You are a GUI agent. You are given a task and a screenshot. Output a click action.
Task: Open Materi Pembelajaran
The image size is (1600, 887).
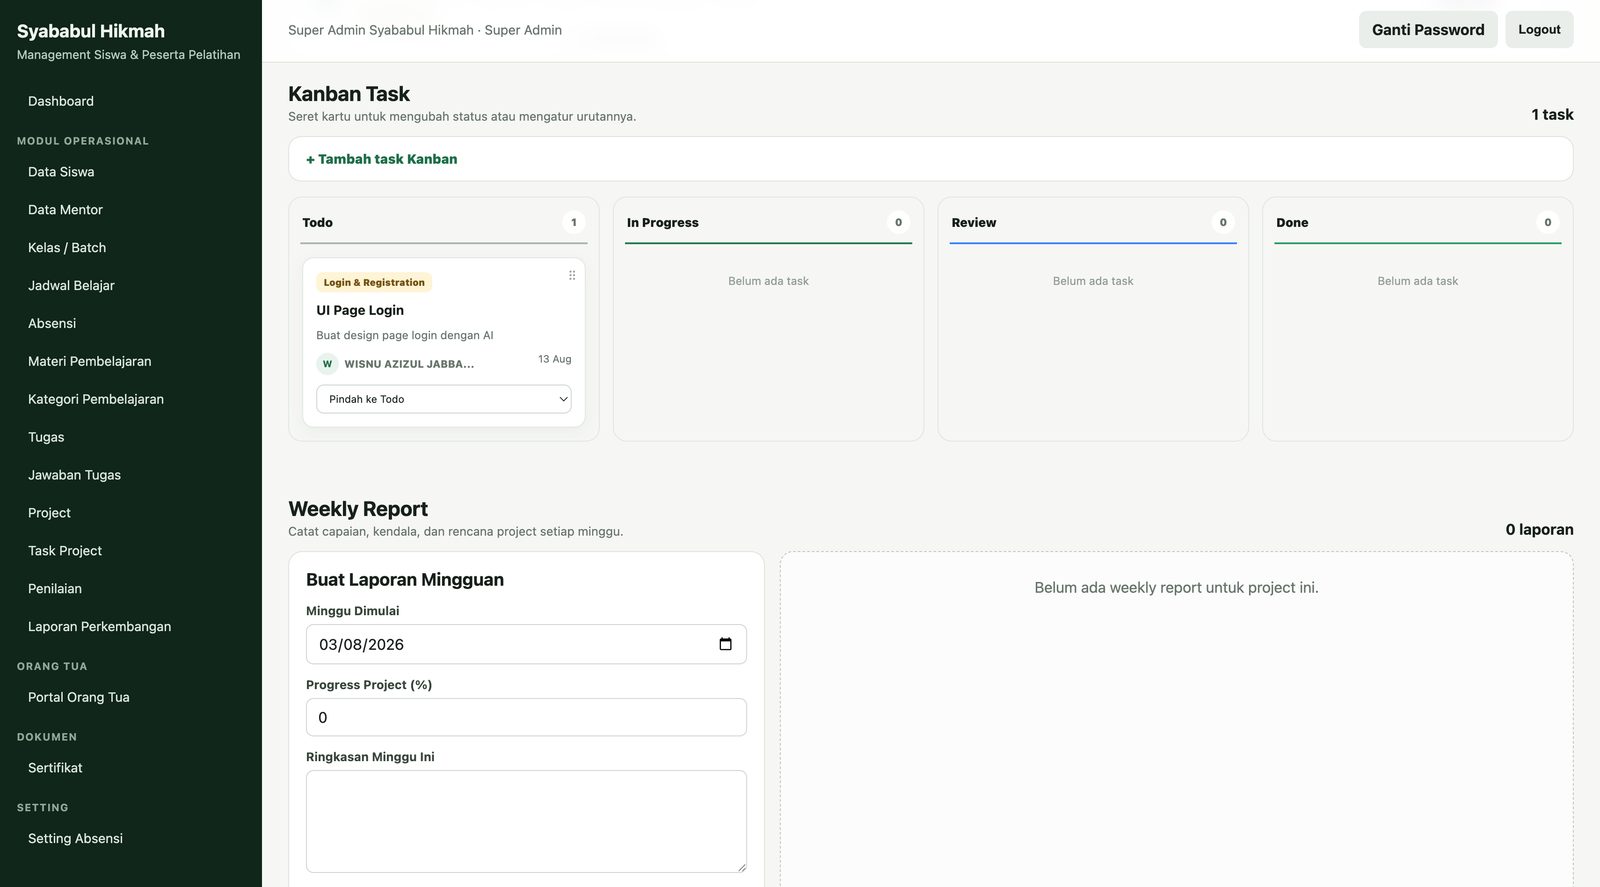[x=90, y=362]
